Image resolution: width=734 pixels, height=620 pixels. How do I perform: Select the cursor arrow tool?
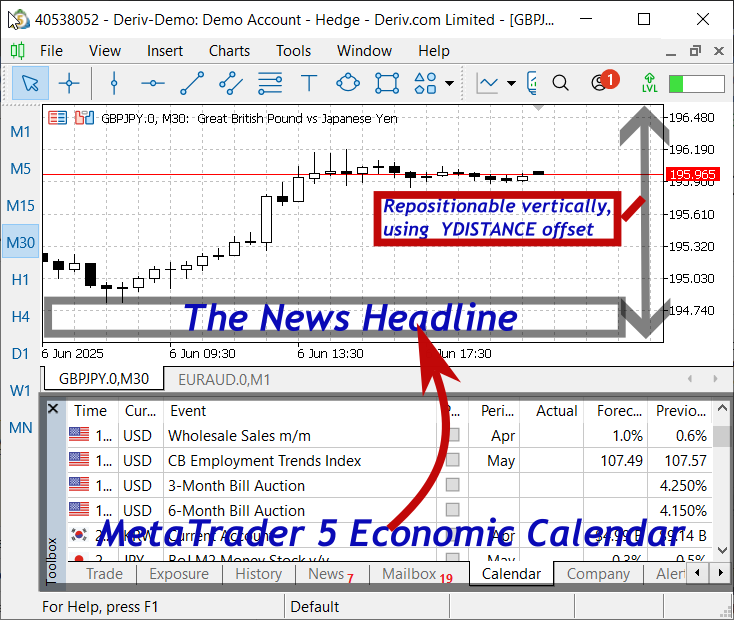coord(30,83)
